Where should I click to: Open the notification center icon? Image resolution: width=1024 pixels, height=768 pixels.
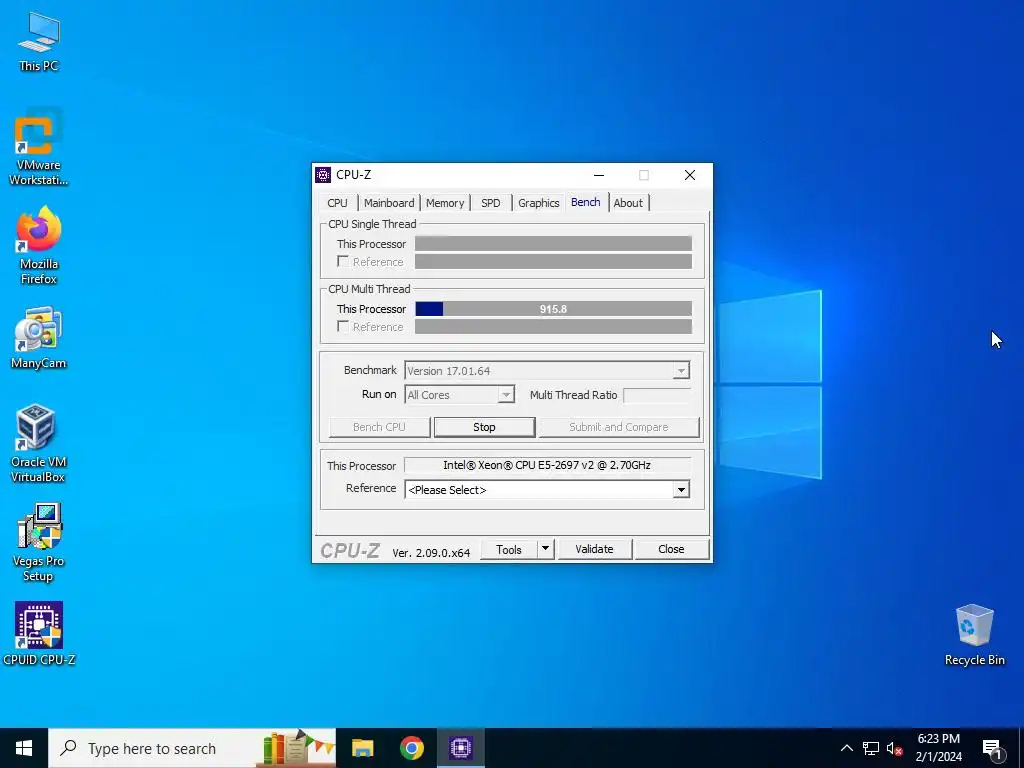pyautogui.click(x=992, y=749)
